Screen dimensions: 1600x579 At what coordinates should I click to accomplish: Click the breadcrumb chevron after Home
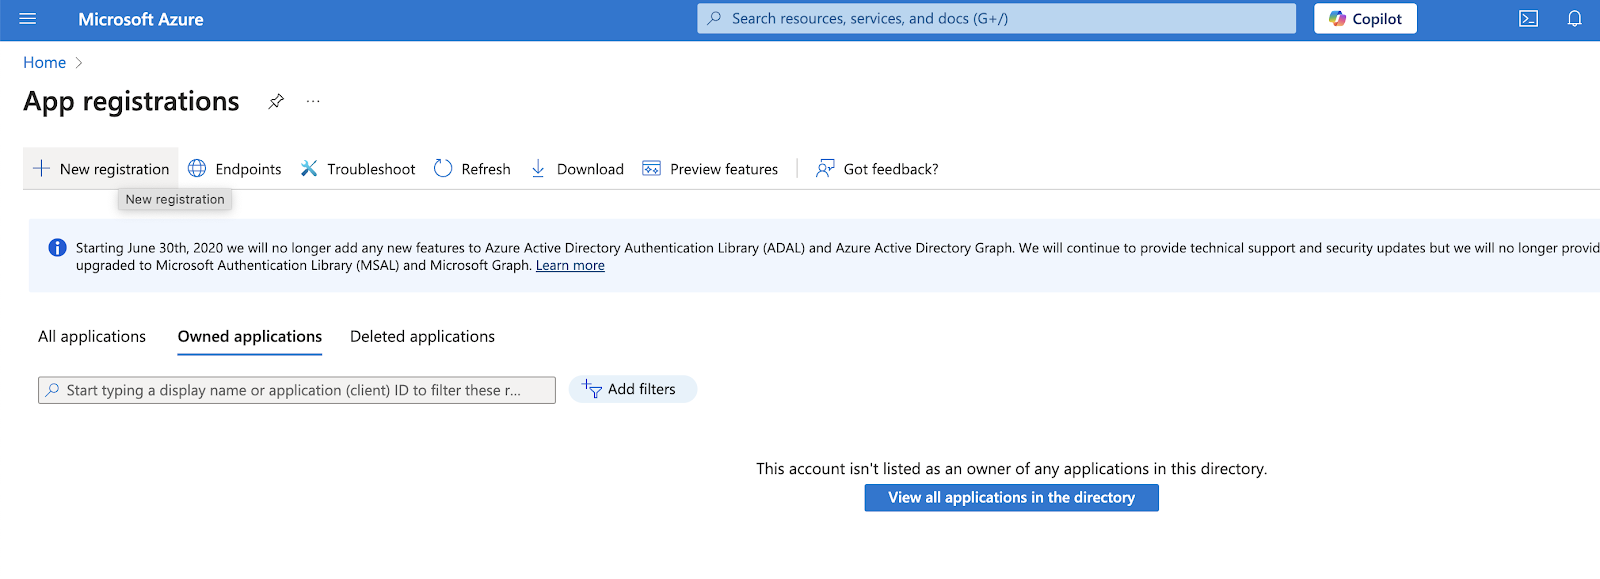tap(79, 63)
